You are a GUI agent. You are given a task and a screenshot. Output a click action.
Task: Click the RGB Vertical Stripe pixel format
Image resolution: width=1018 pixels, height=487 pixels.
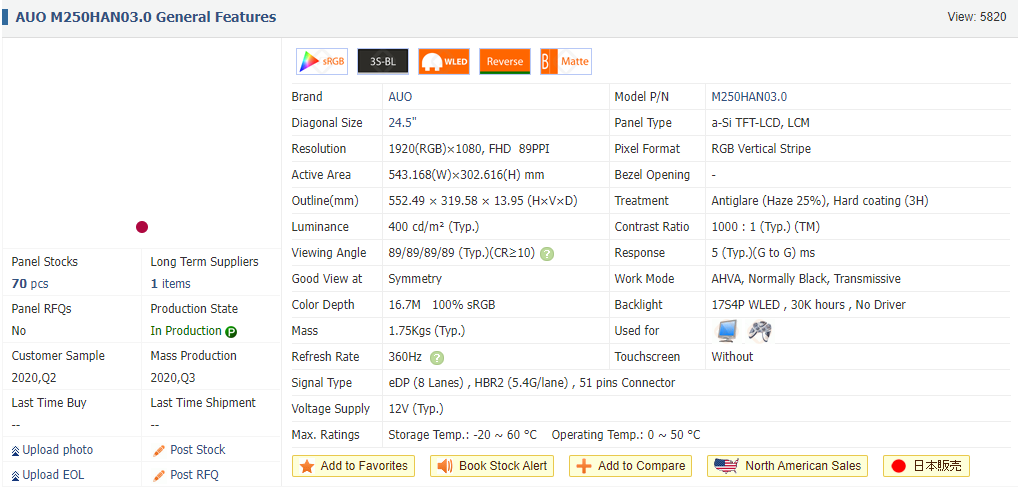(x=761, y=149)
